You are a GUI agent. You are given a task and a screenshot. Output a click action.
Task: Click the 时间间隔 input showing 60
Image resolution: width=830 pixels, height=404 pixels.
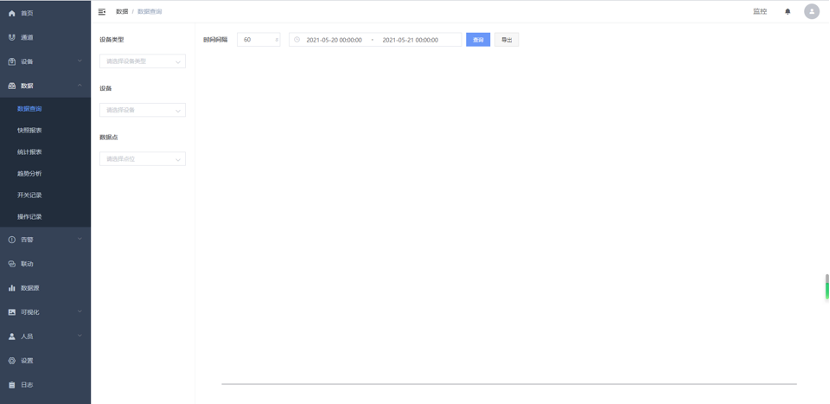tap(259, 40)
